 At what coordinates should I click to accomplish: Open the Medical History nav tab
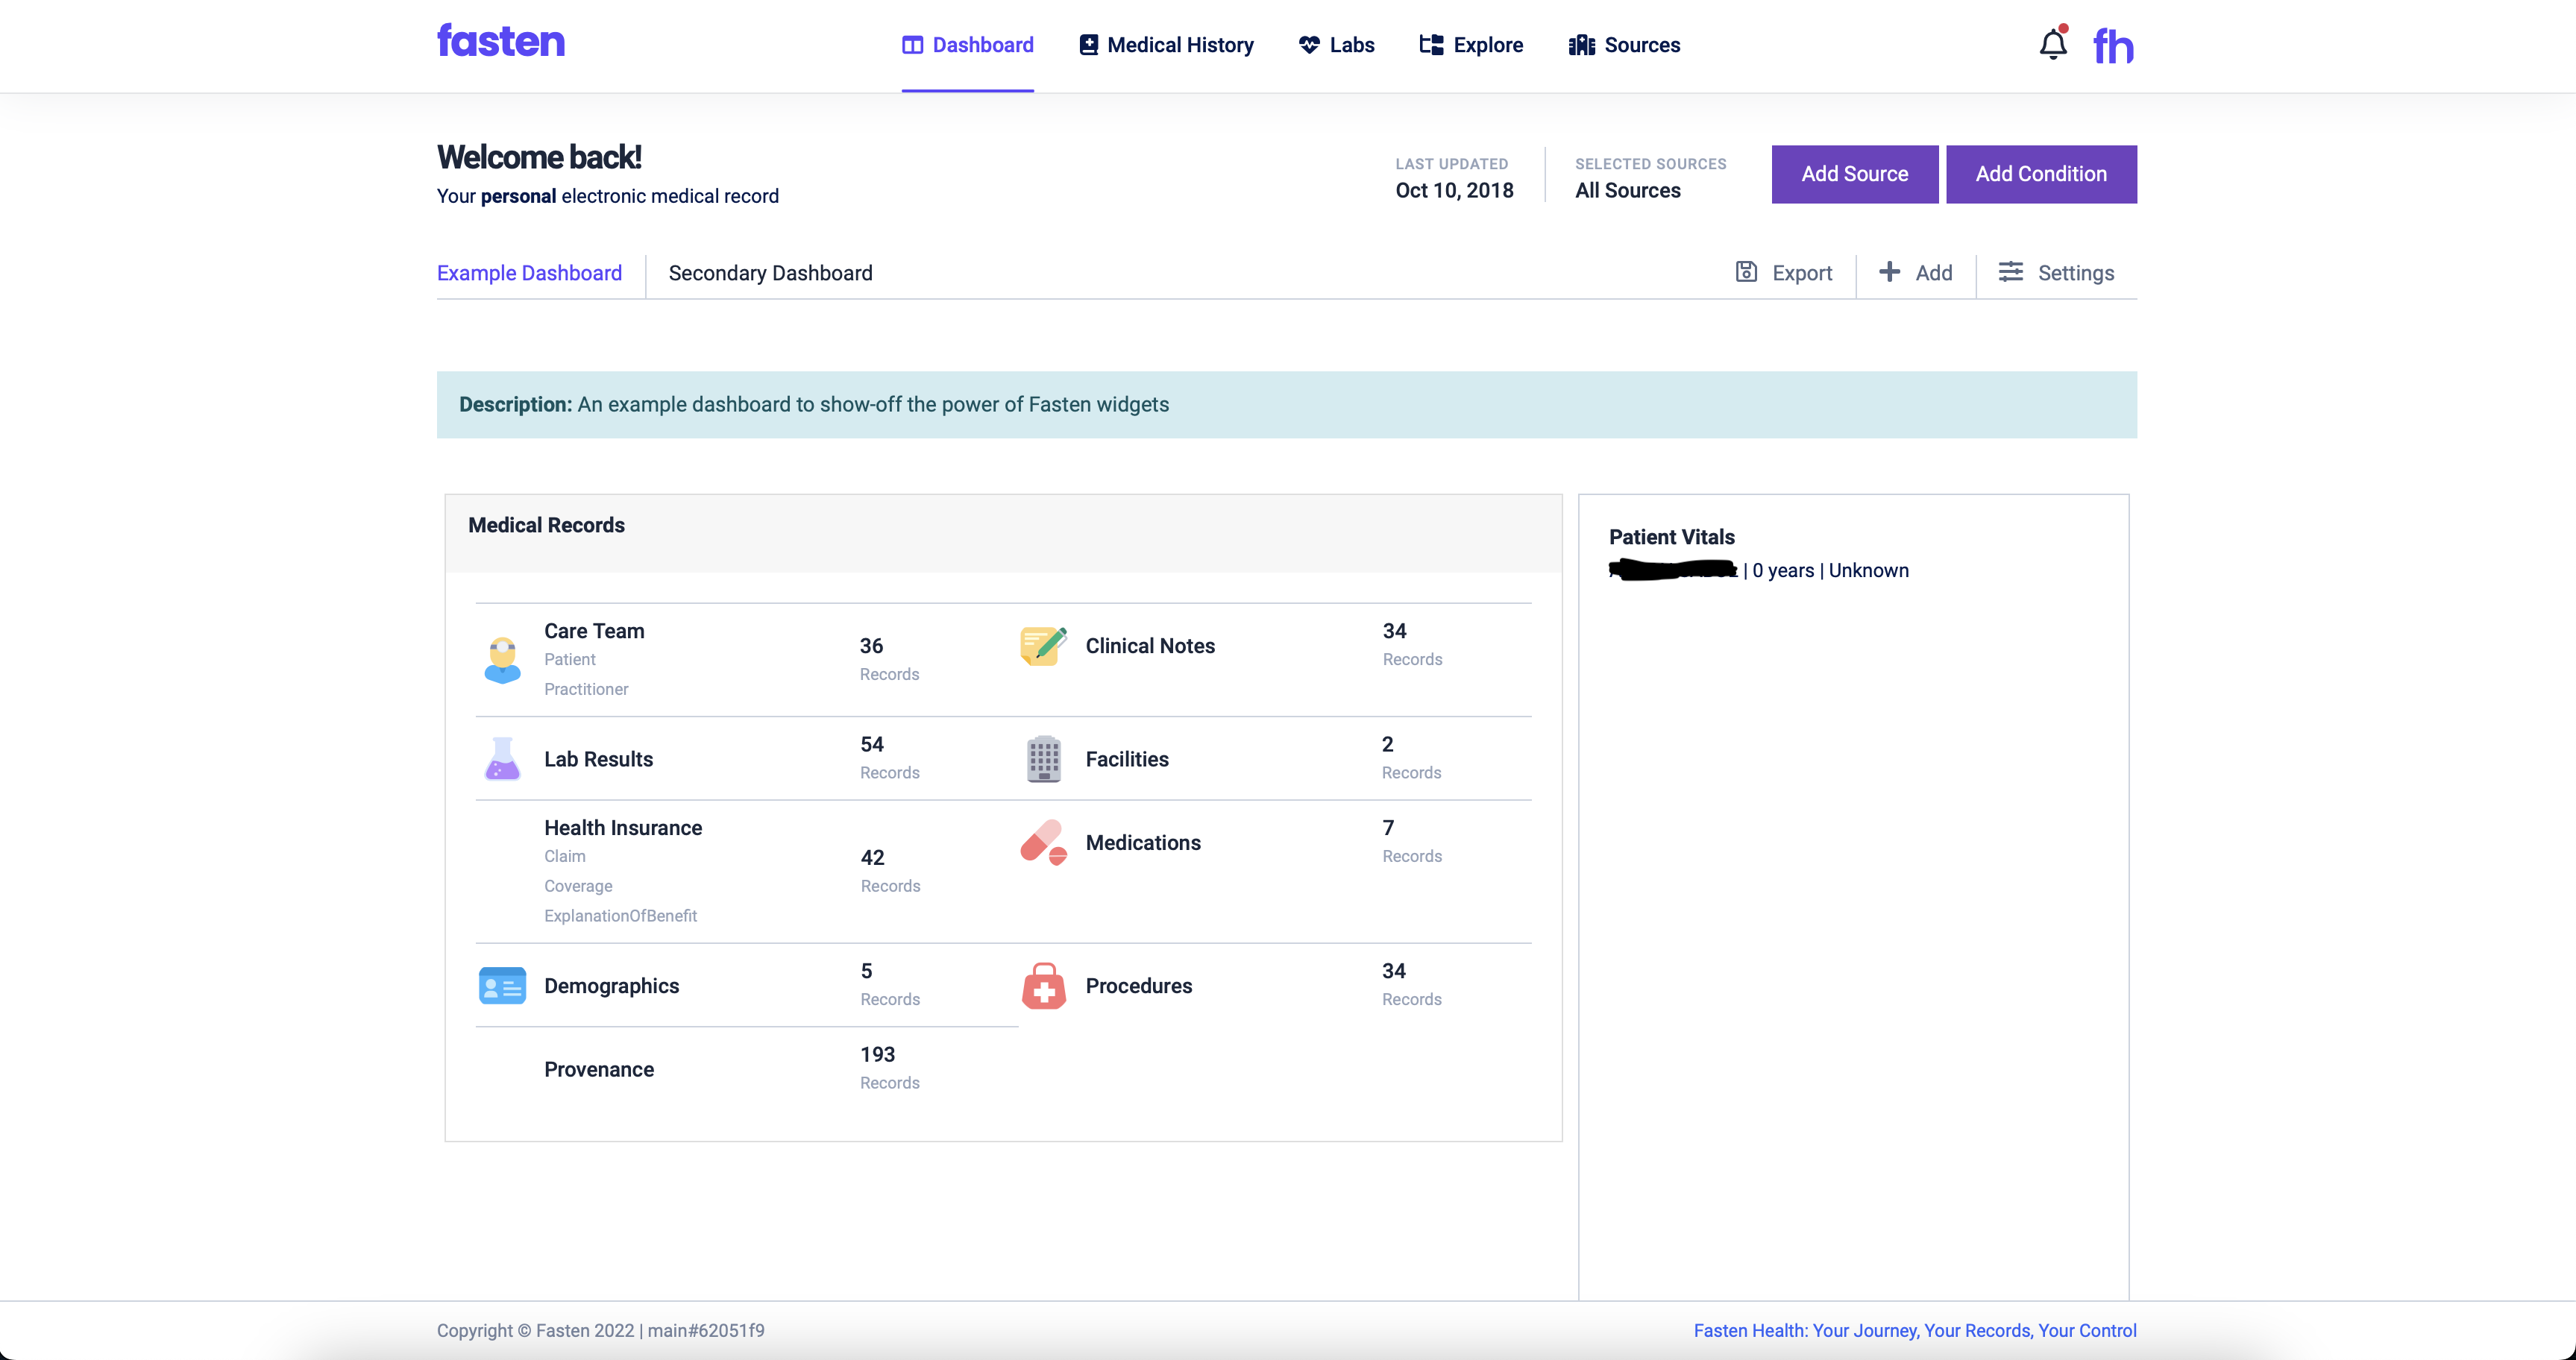(x=1166, y=45)
